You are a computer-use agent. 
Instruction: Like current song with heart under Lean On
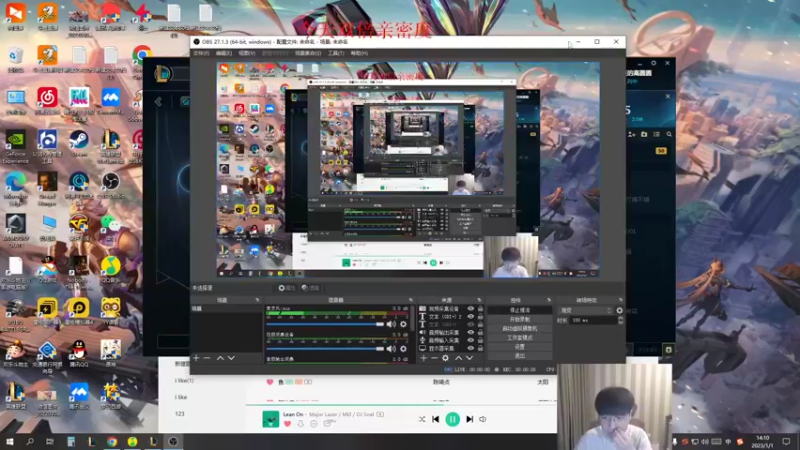pos(287,424)
